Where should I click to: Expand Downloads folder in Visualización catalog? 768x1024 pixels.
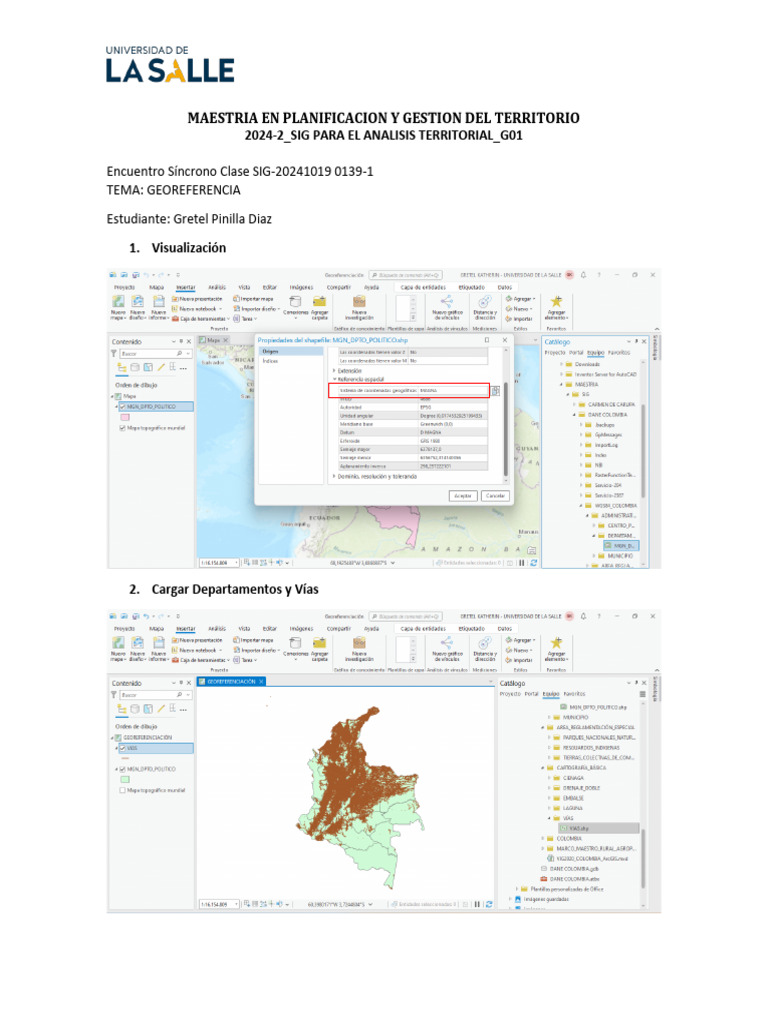[561, 364]
